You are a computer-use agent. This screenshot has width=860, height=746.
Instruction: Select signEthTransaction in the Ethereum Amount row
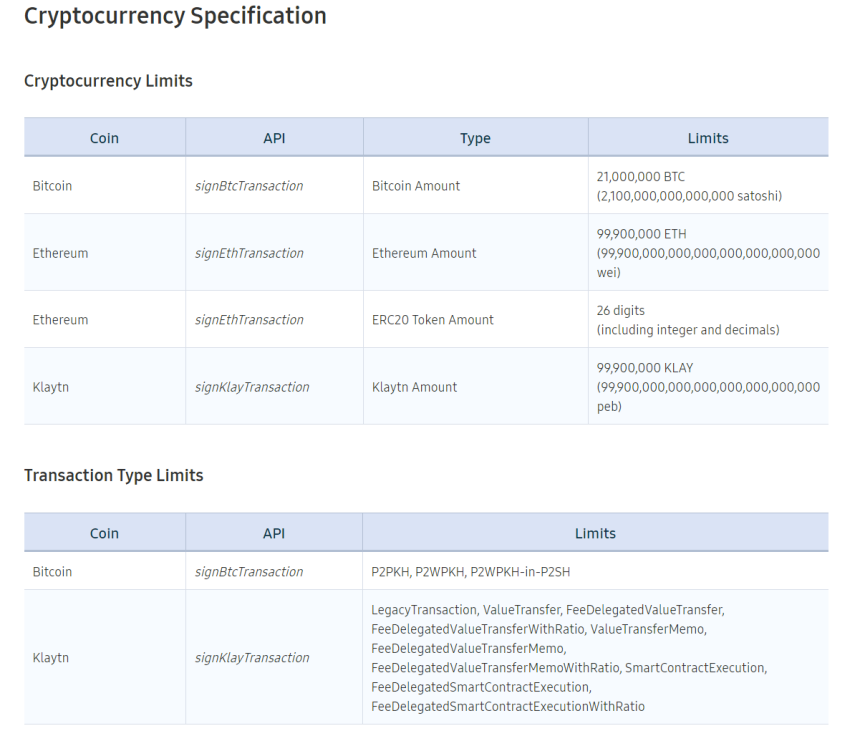click(x=249, y=253)
